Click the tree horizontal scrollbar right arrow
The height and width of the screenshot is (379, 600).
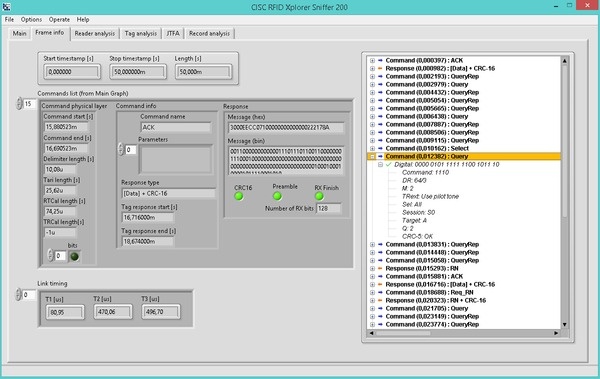point(556,333)
